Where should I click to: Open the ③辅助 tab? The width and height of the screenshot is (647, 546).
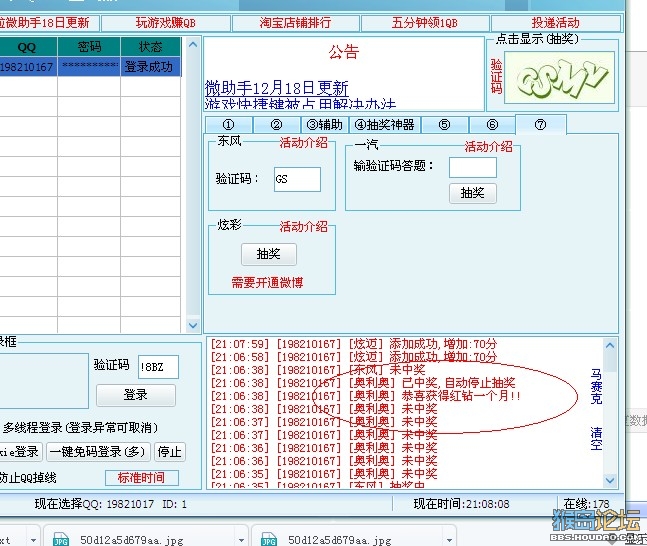point(325,125)
